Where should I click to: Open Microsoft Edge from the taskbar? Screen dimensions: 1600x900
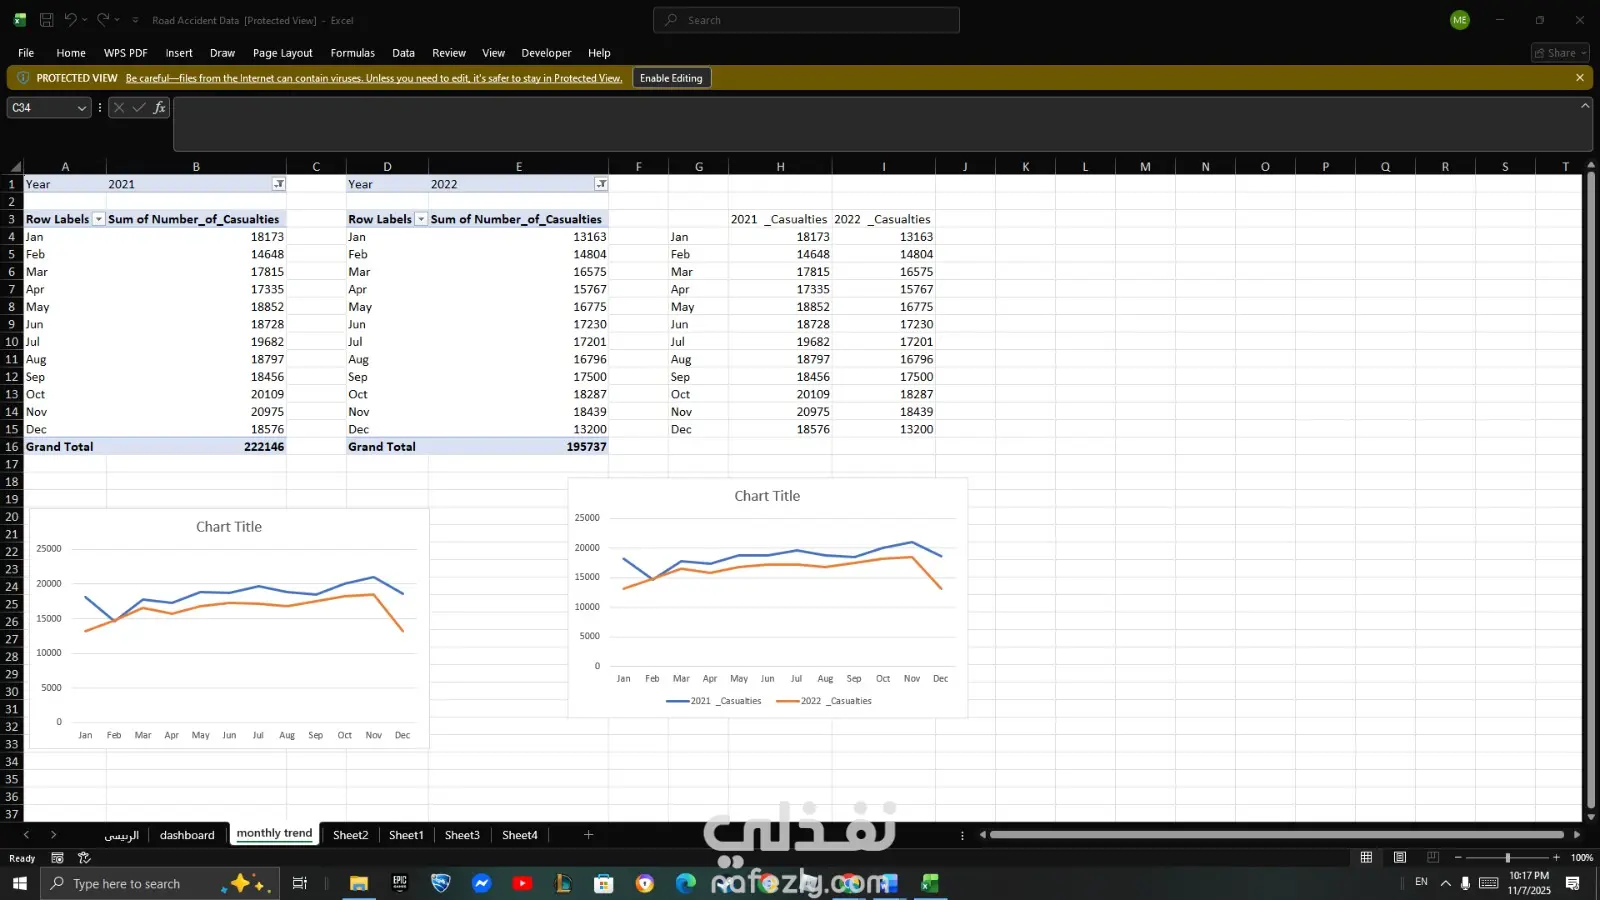point(685,883)
